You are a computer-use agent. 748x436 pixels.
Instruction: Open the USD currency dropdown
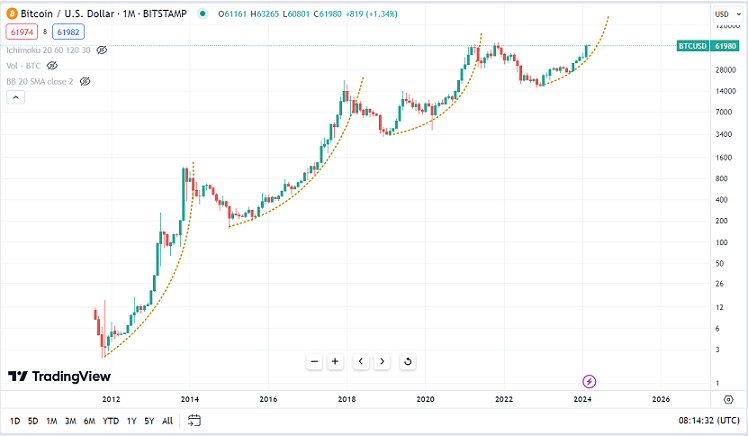coord(728,14)
